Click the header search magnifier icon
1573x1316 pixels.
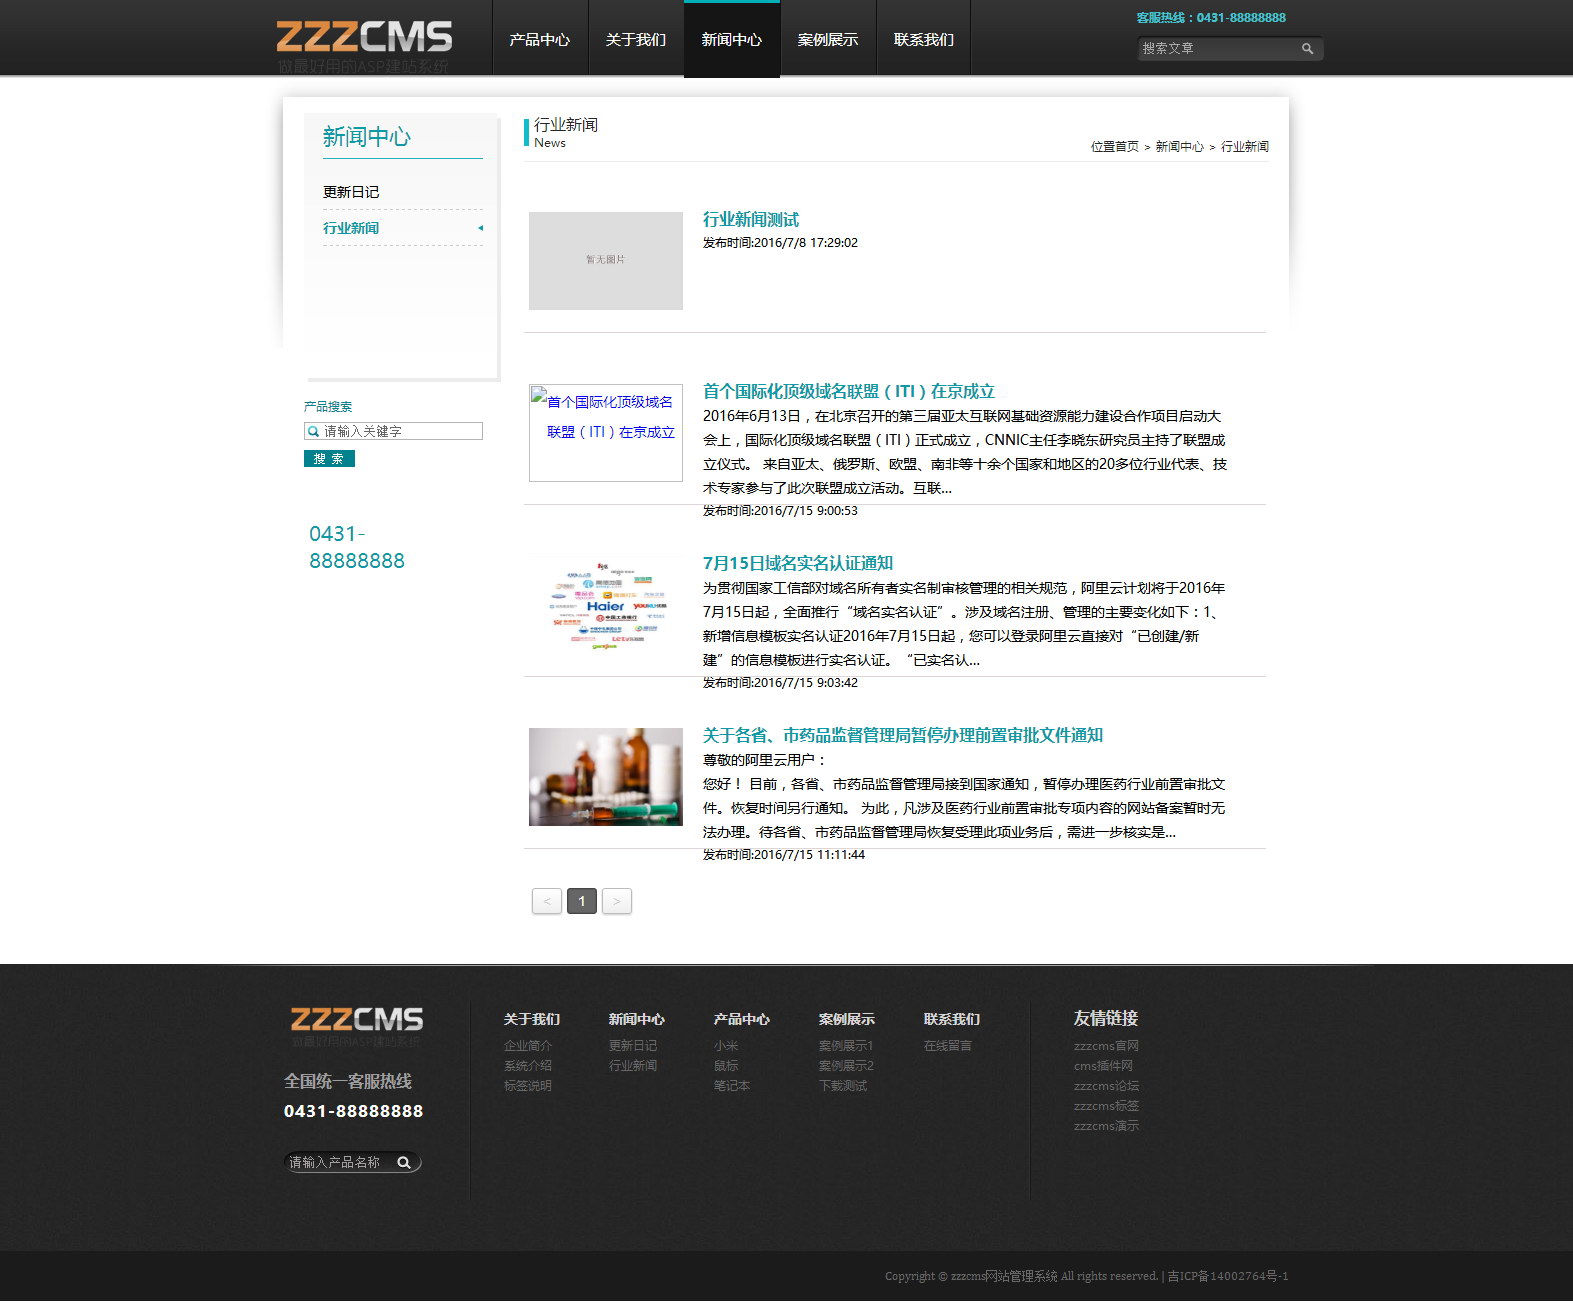(x=1307, y=48)
